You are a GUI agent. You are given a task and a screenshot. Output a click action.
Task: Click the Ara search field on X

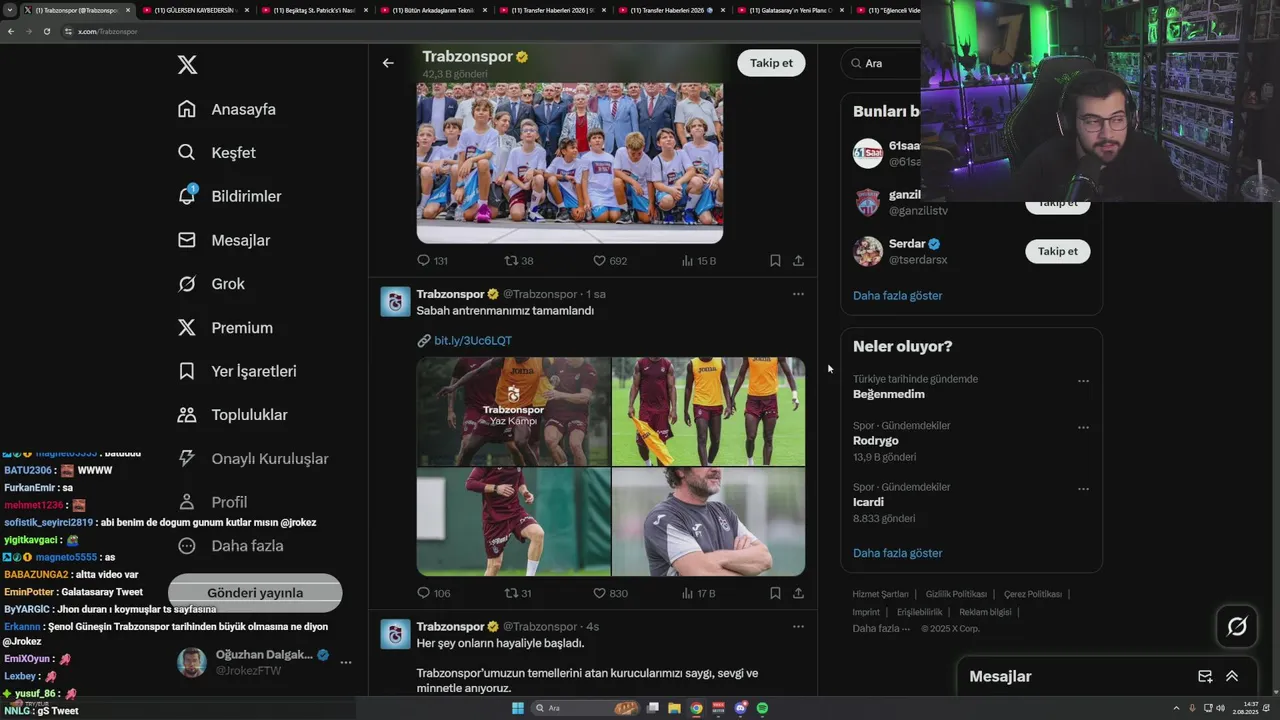click(880, 63)
